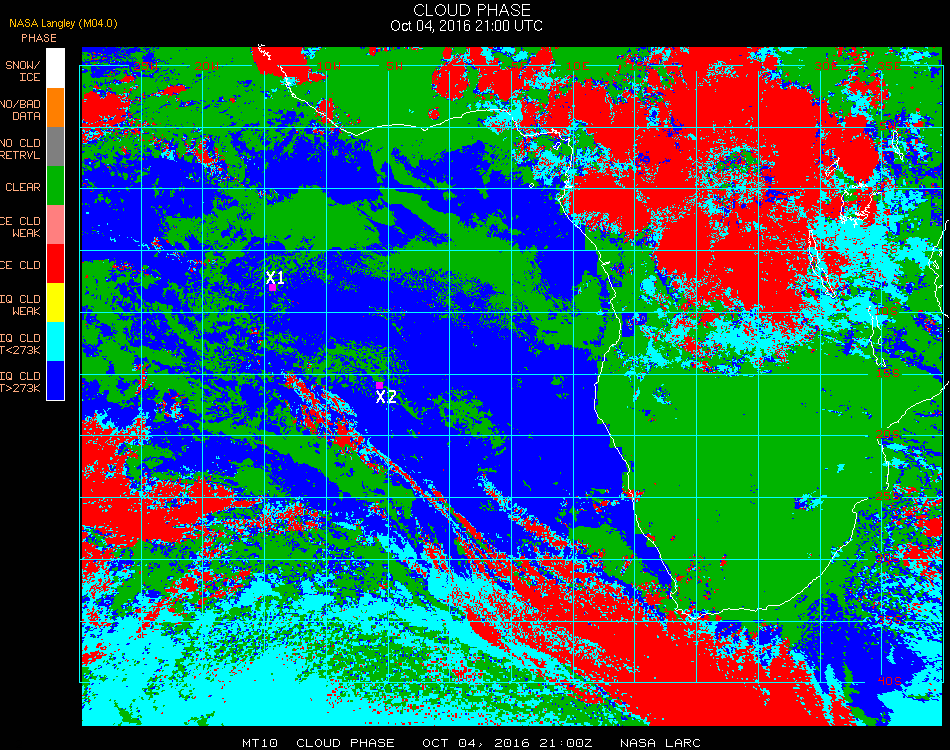950x750 pixels.
Task: Click the ICE CLD WEAK legend label
Action: pyautogui.click(x=21, y=227)
